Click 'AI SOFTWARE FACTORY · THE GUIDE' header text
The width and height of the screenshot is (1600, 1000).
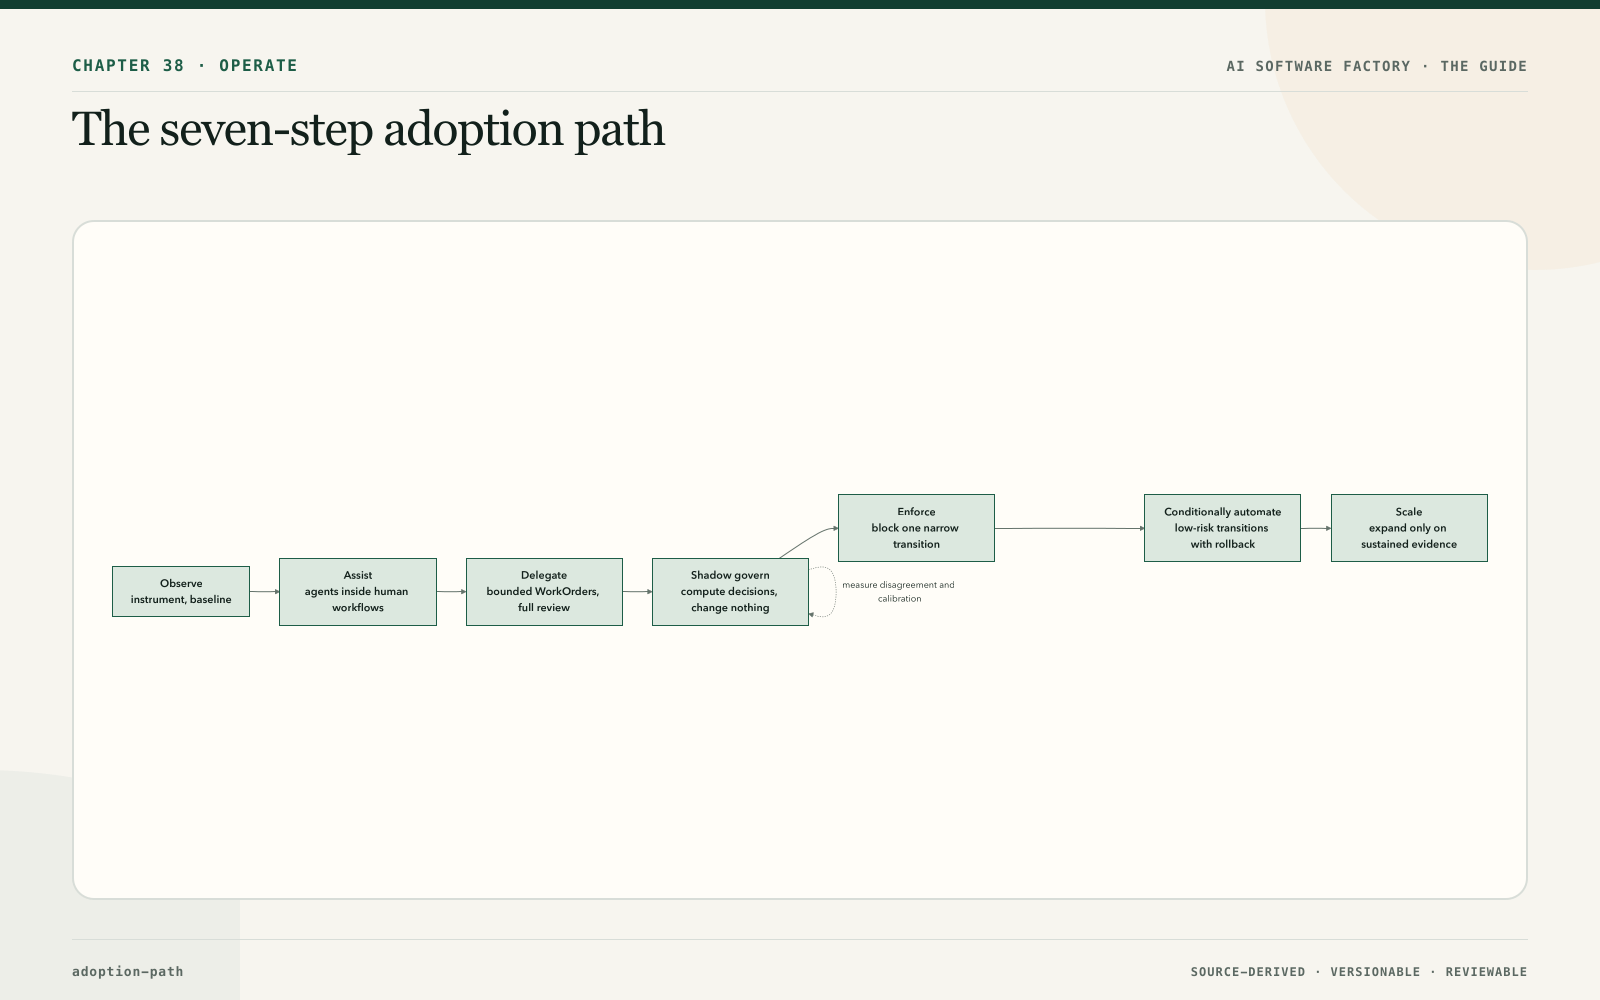(1377, 66)
